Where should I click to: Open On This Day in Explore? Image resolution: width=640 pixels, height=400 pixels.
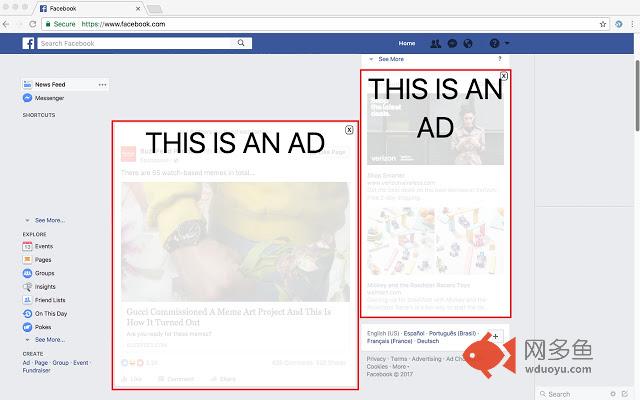(x=51, y=313)
